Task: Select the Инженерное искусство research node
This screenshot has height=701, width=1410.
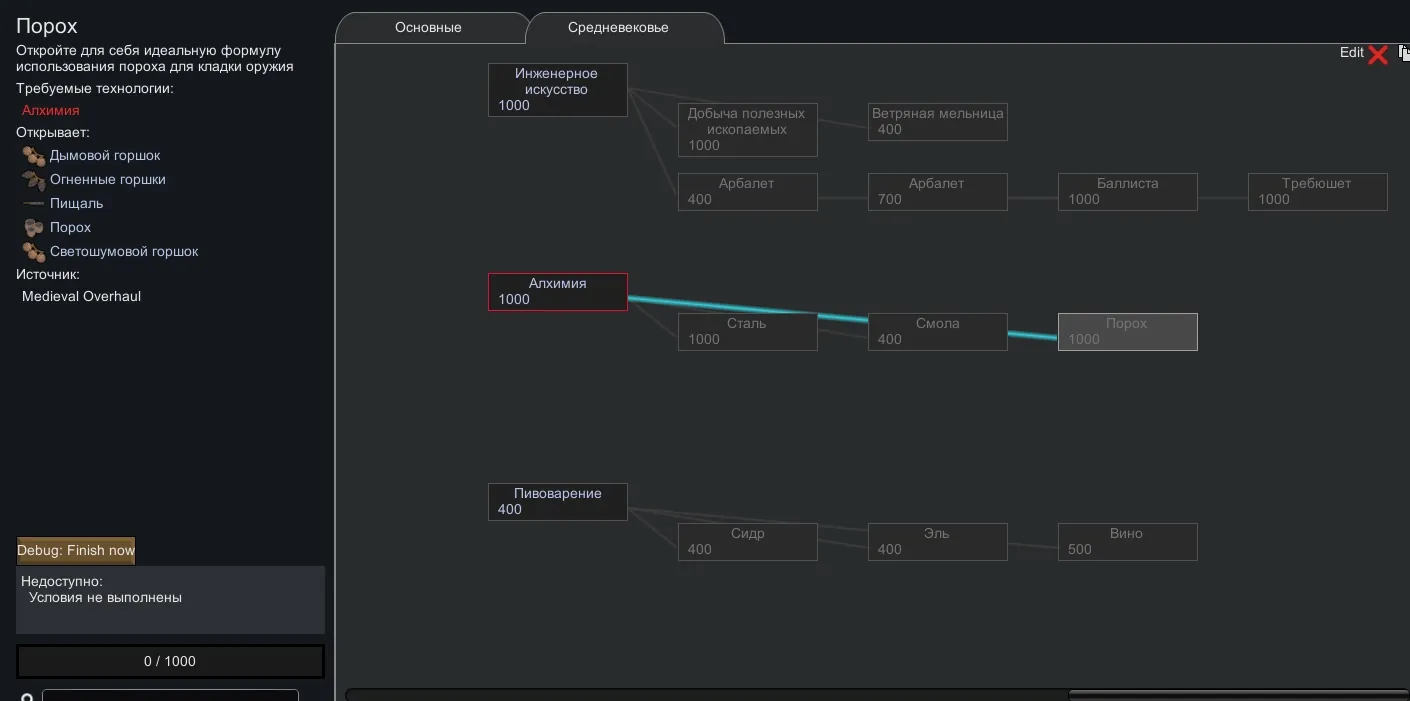Action: tap(557, 90)
